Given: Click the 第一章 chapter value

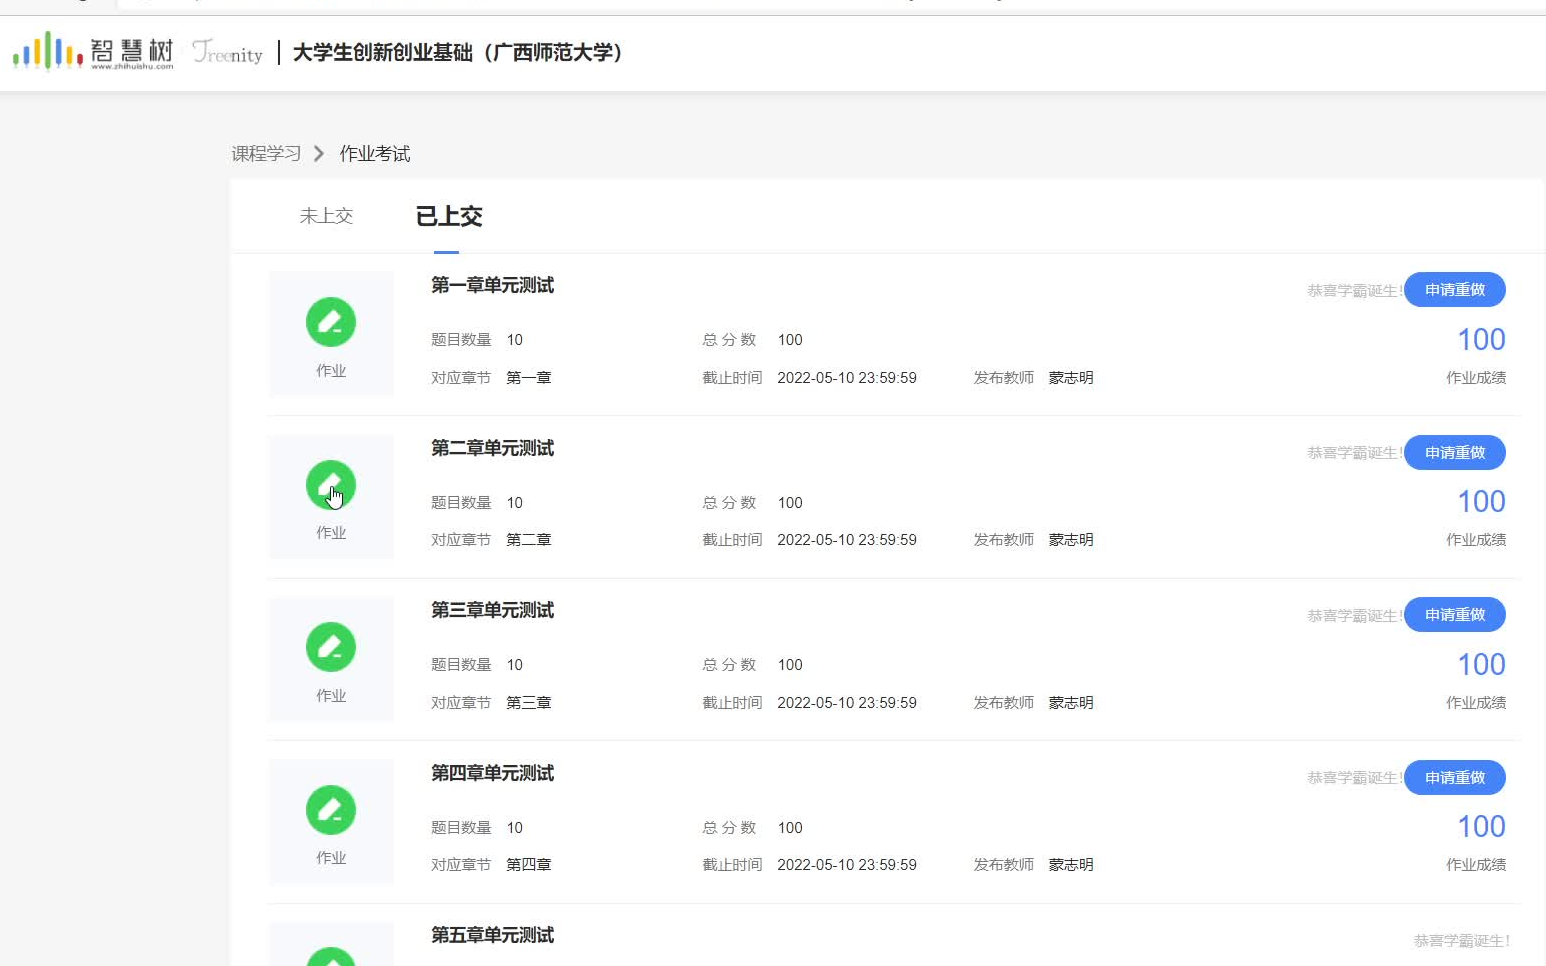Looking at the screenshot, I should pos(528,378).
